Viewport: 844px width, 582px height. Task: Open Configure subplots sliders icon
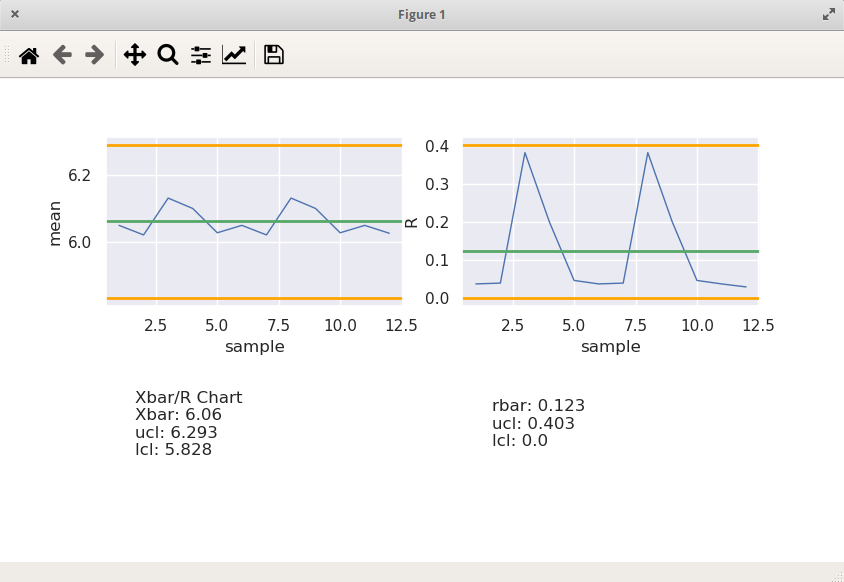201,55
